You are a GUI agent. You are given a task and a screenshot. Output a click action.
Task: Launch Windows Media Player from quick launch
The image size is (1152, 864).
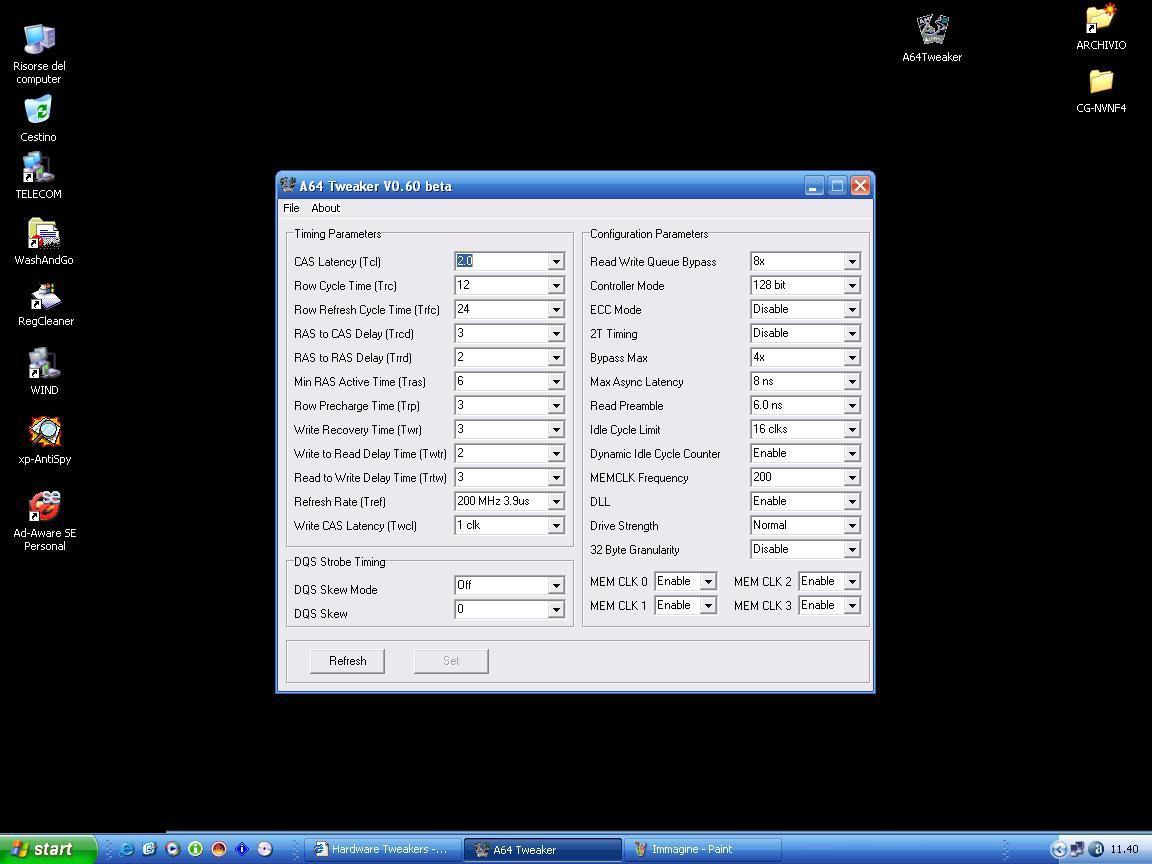pos(173,849)
